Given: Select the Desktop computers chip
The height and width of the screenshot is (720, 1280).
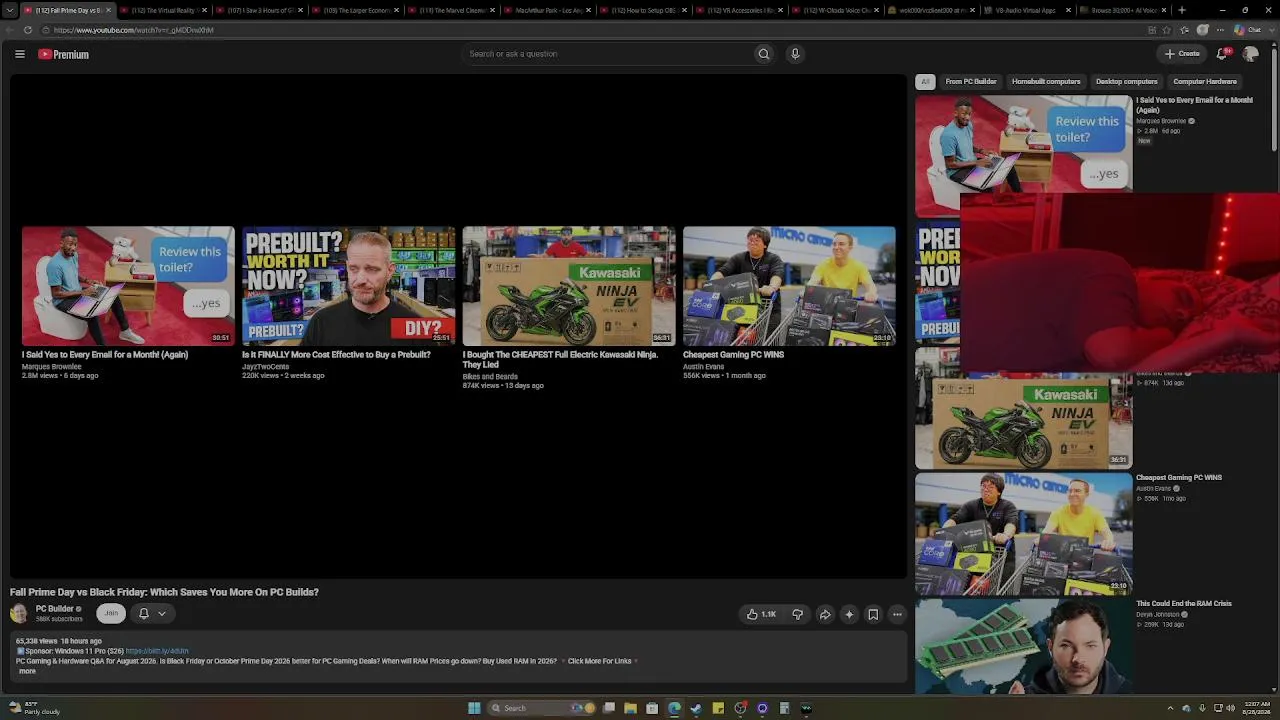Looking at the screenshot, I should pos(1126,82).
